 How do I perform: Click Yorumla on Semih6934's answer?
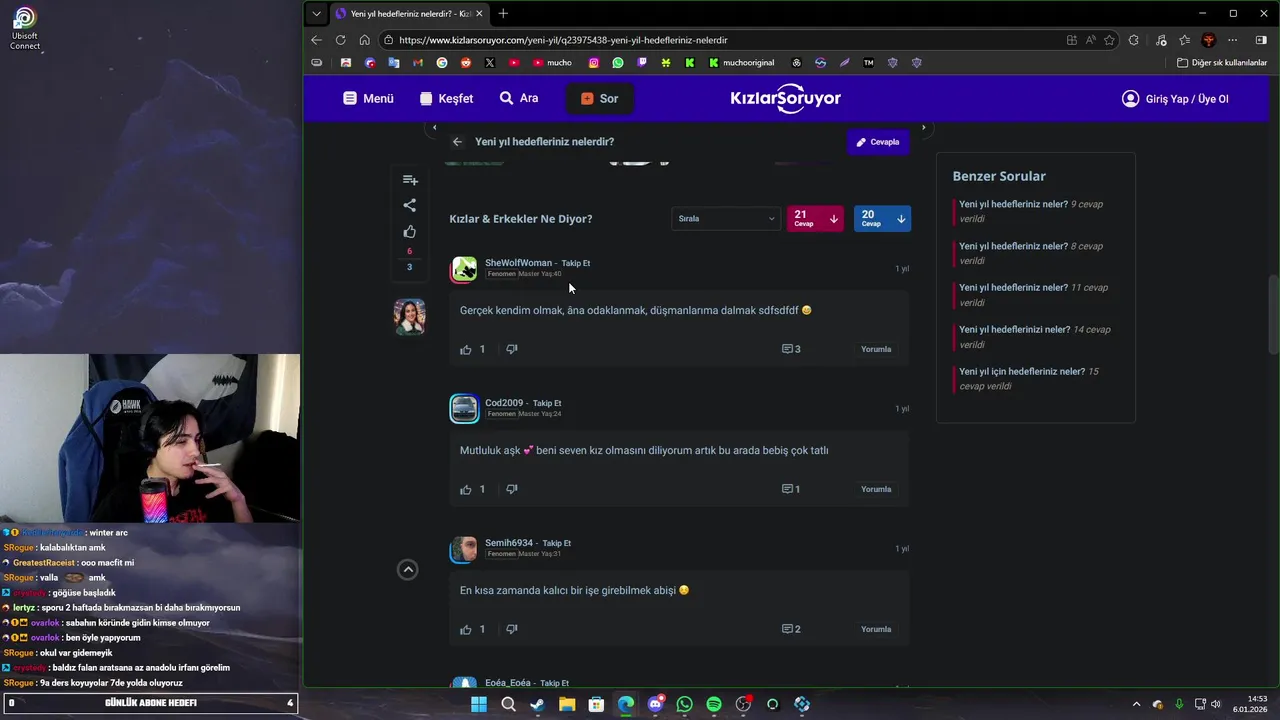[x=876, y=629]
